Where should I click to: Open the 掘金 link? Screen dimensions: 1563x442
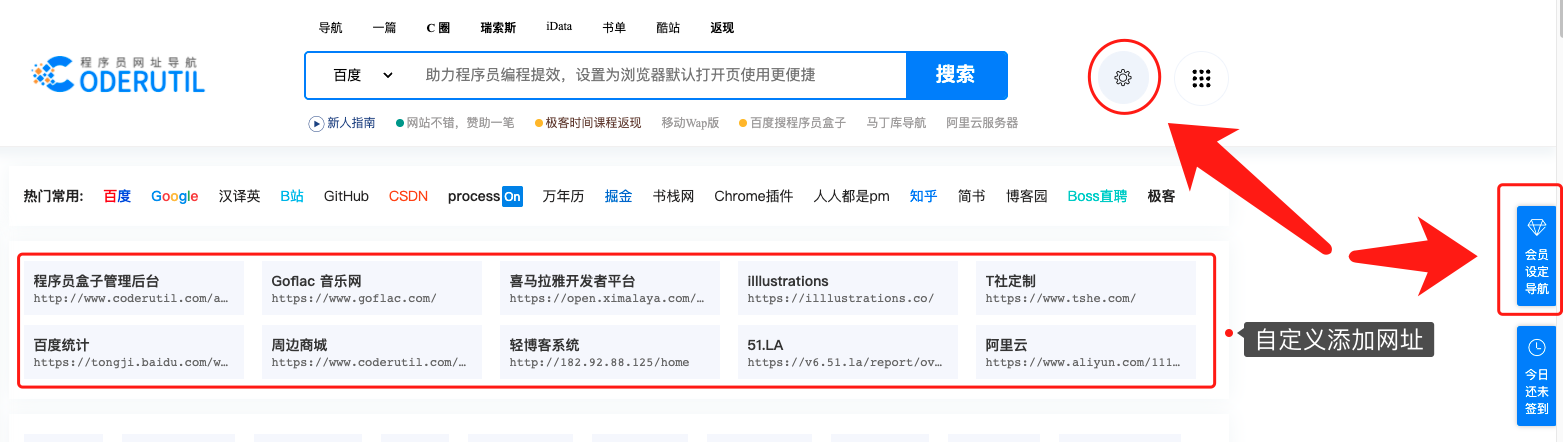point(618,196)
